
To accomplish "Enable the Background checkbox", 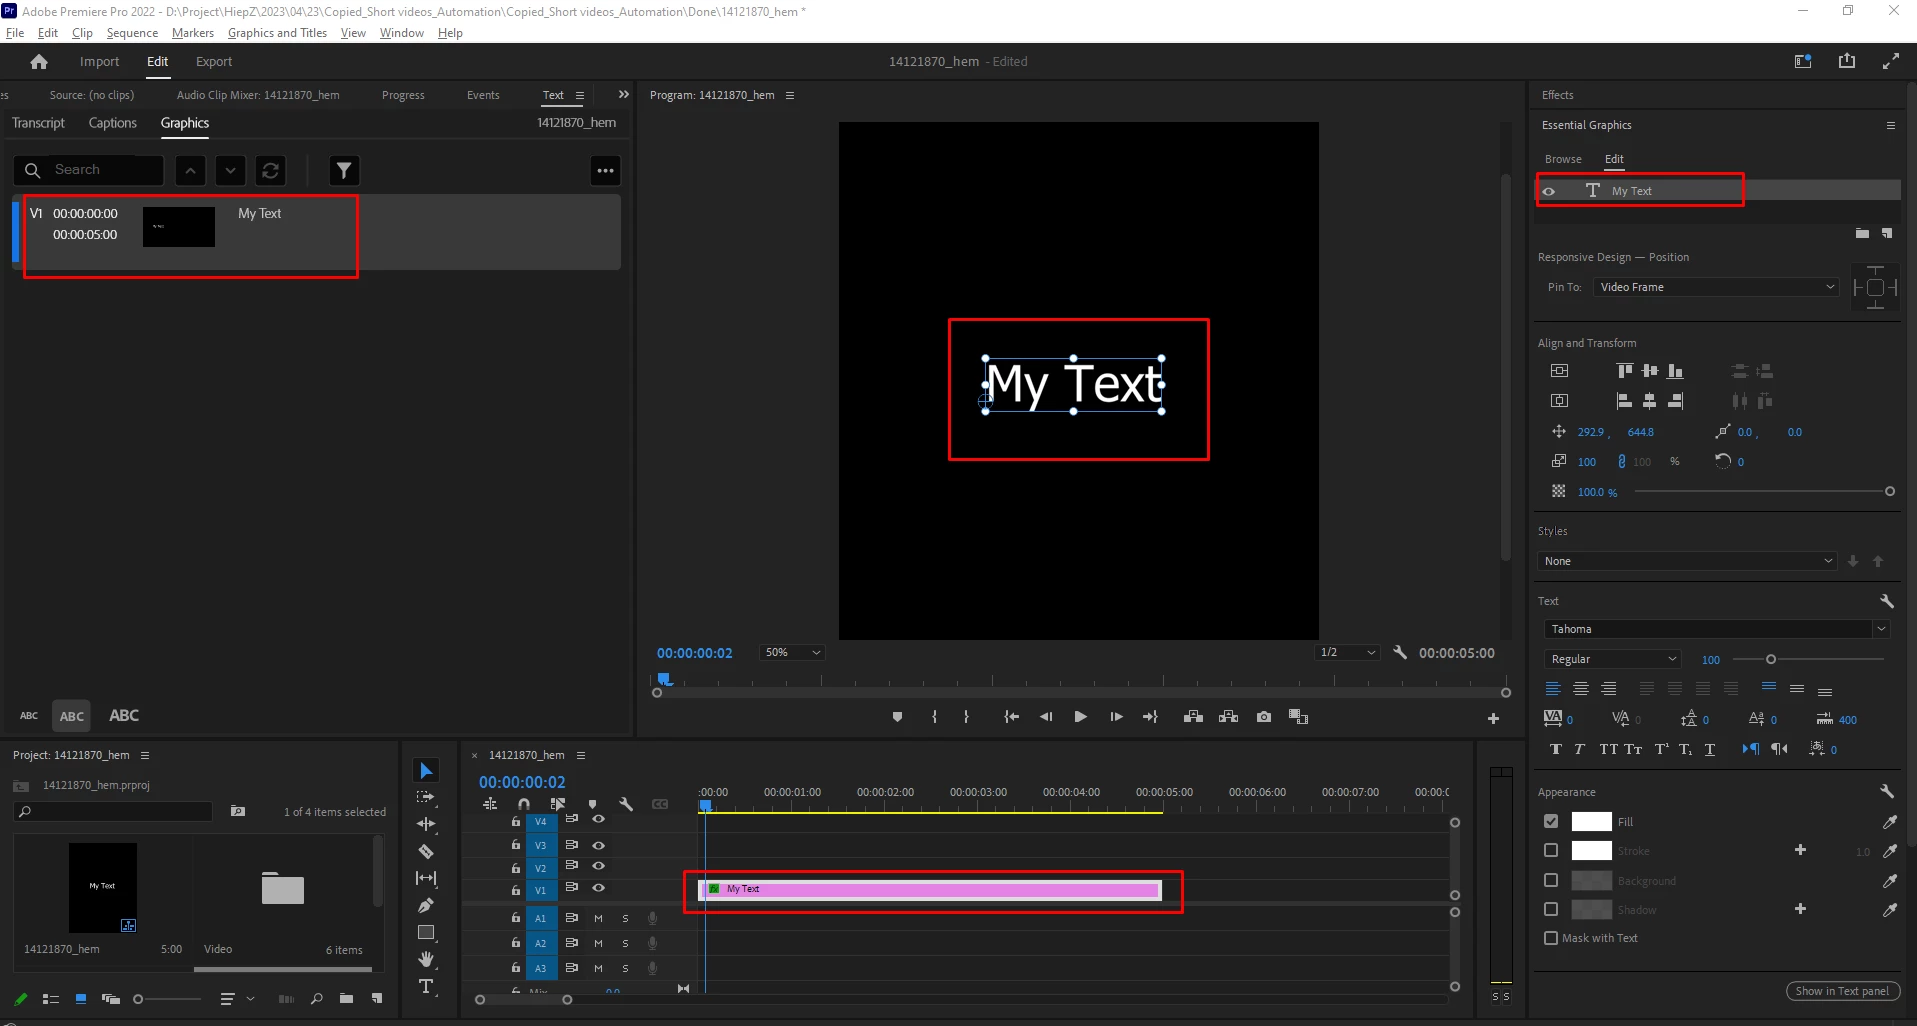I will [1551, 880].
